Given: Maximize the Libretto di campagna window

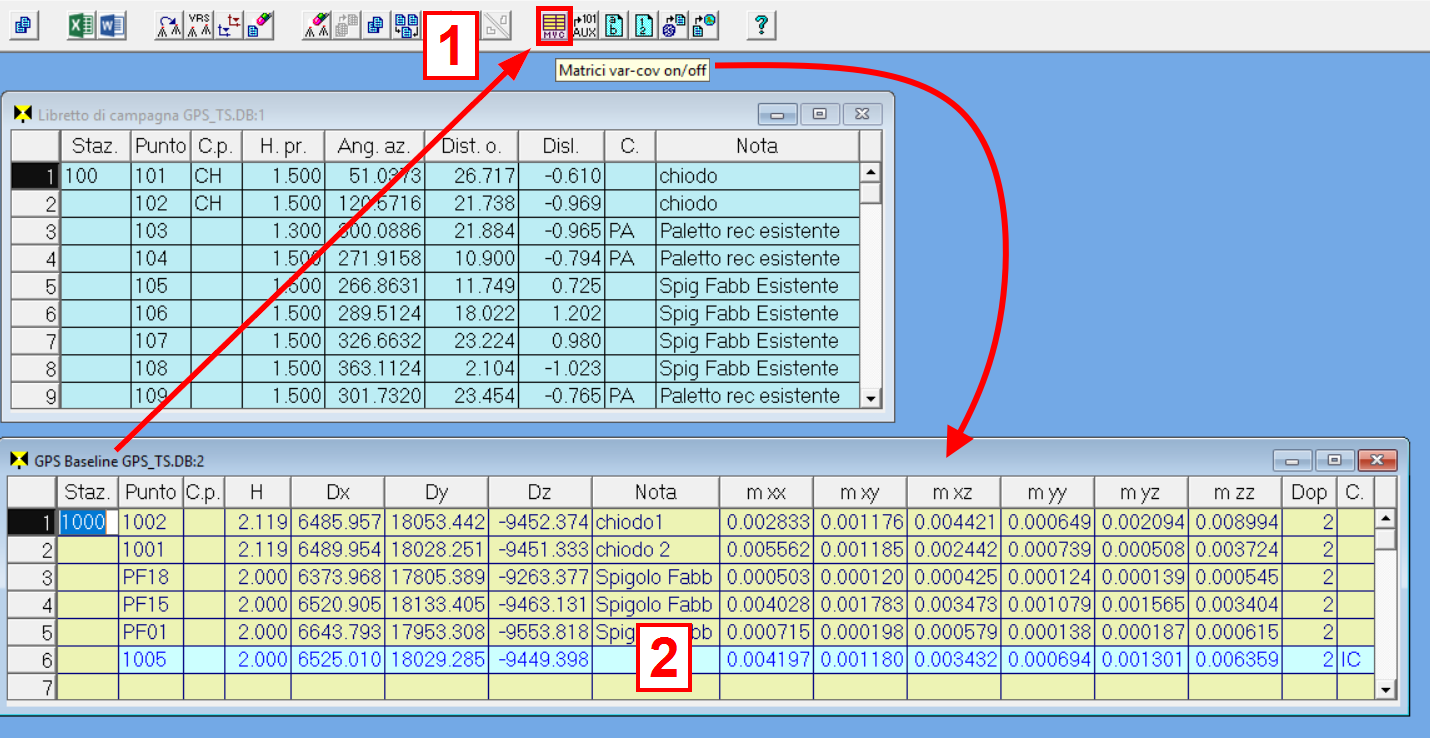Looking at the screenshot, I should tap(820, 114).
